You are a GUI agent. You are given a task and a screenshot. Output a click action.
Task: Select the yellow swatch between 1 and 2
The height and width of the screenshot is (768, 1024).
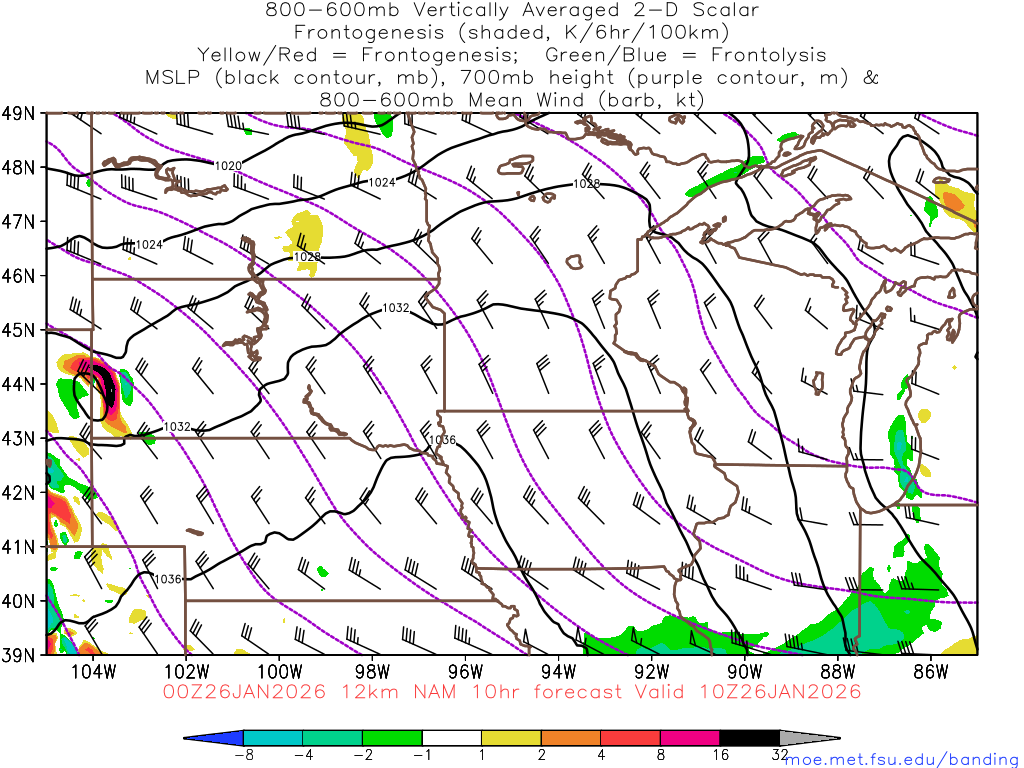pyautogui.click(x=511, y=738)
